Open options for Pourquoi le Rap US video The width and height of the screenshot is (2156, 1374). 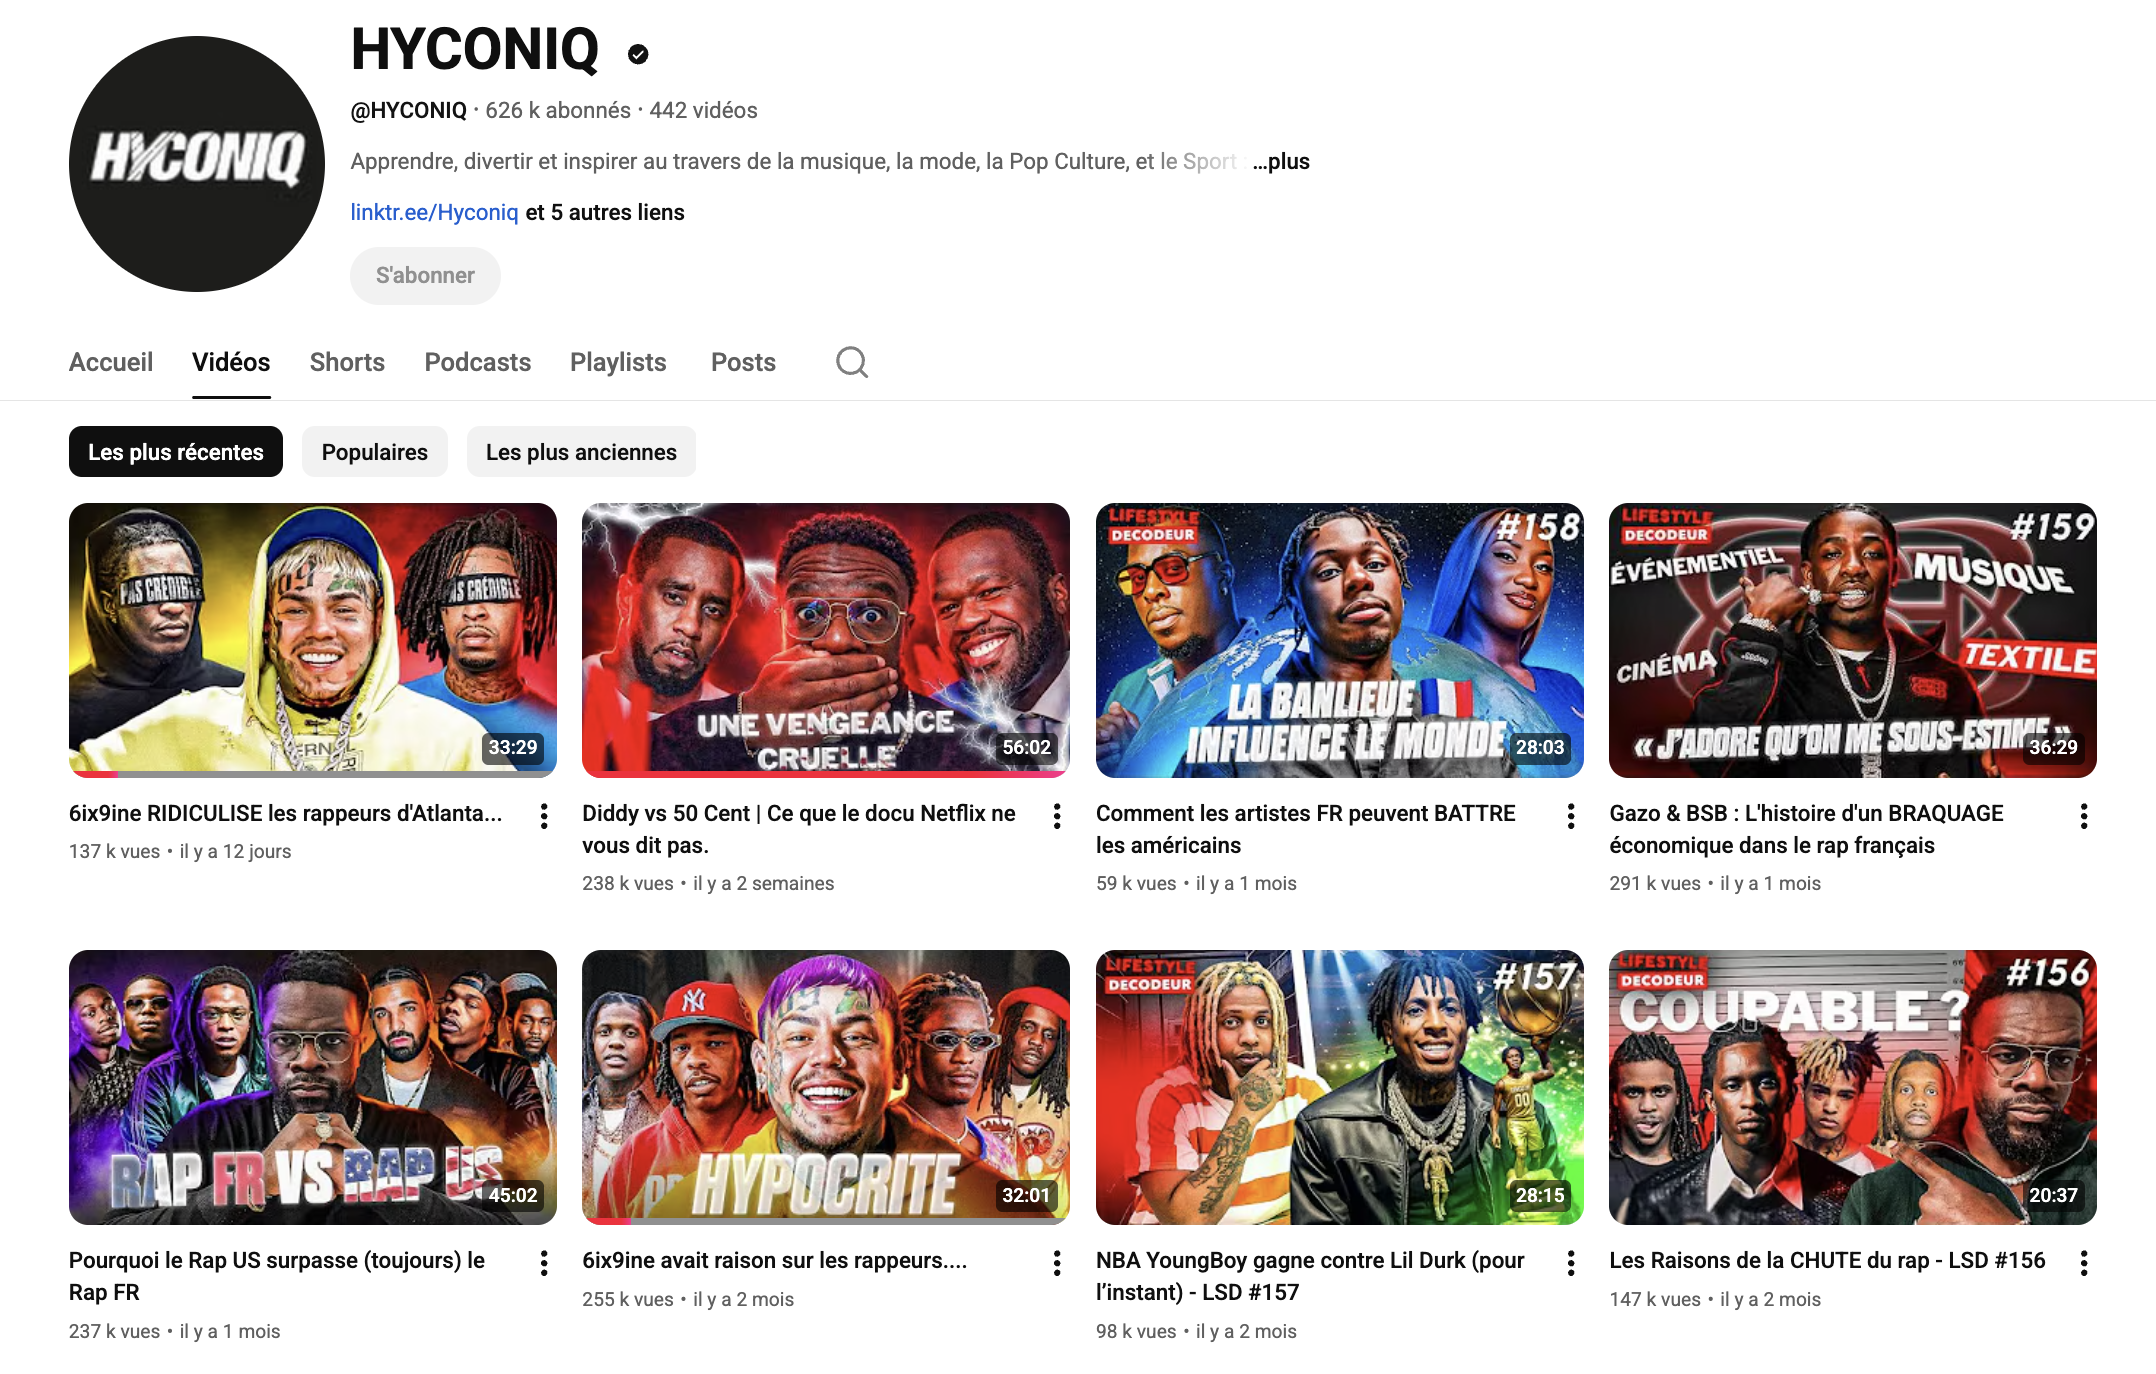click(544, 1263)
